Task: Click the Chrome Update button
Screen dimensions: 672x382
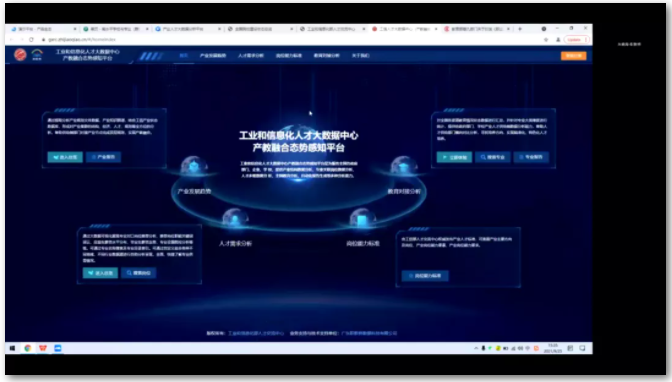Action: pos(576,39)
